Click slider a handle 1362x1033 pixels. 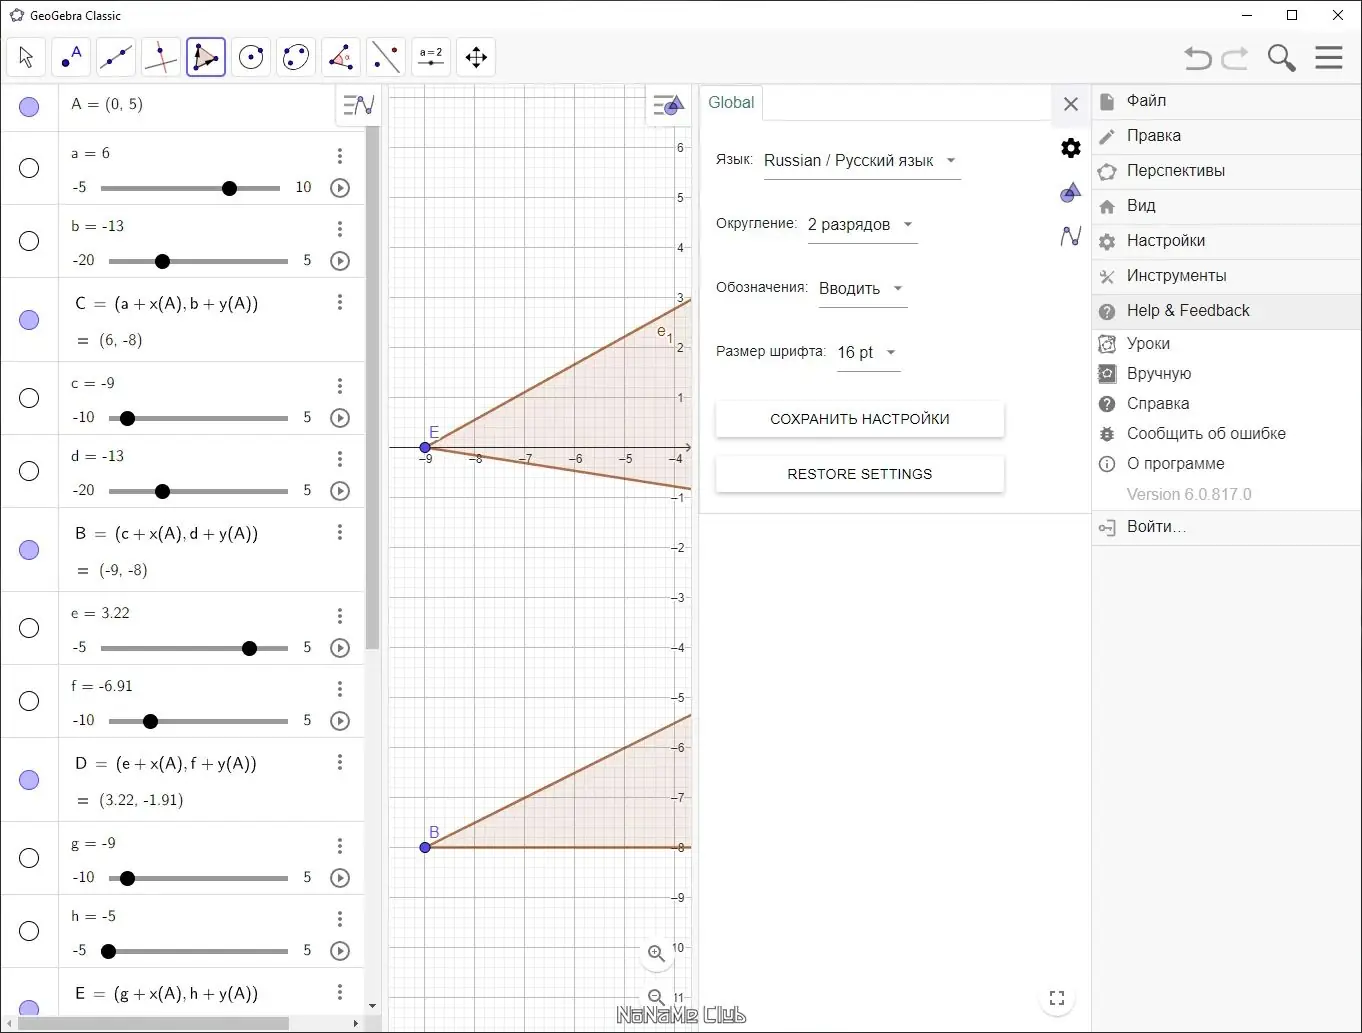coord(229,188)
